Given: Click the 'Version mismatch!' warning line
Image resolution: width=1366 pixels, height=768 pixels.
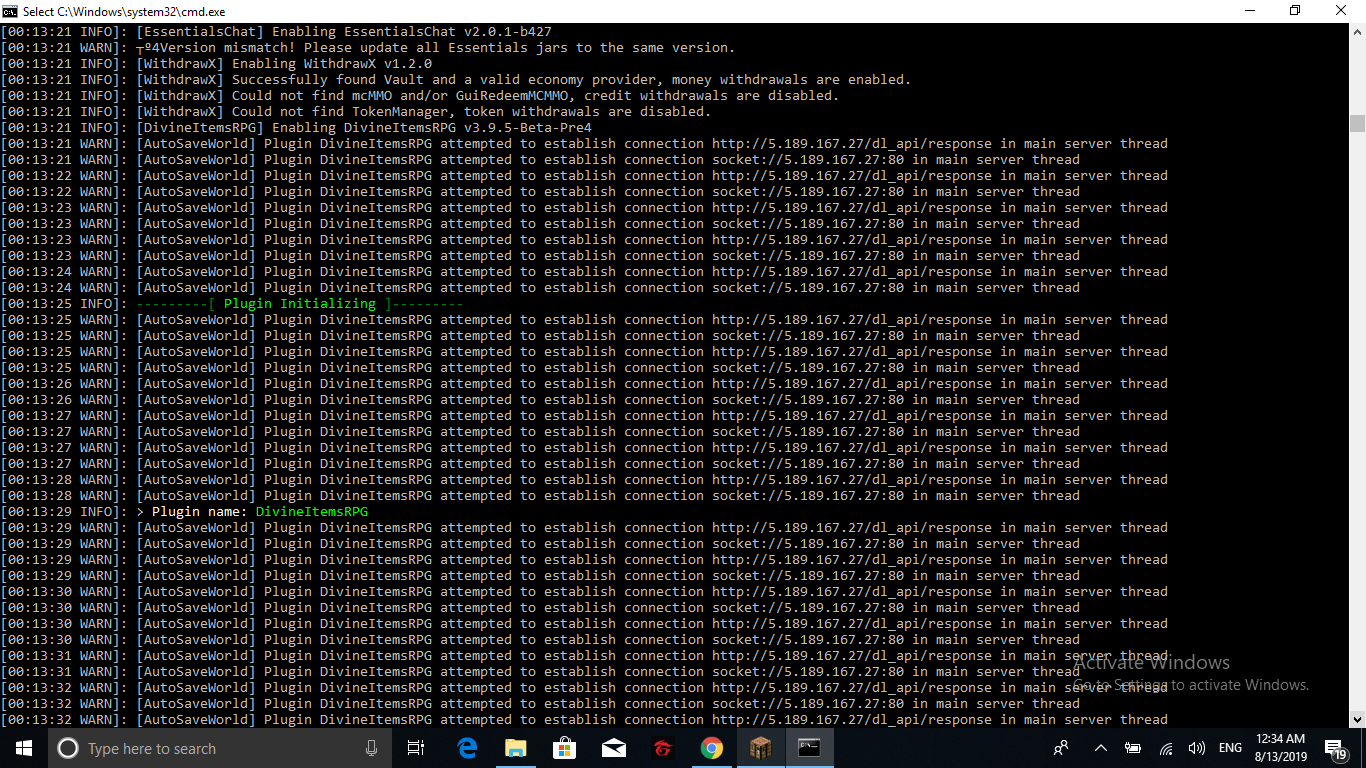Looking at the screenshot, I should coord(368,48).
